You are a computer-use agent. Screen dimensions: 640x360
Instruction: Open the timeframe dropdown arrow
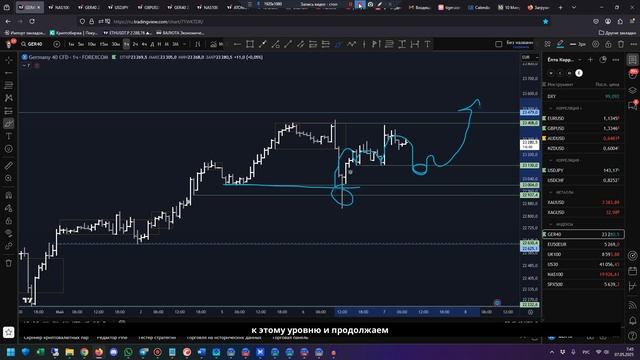184,44
